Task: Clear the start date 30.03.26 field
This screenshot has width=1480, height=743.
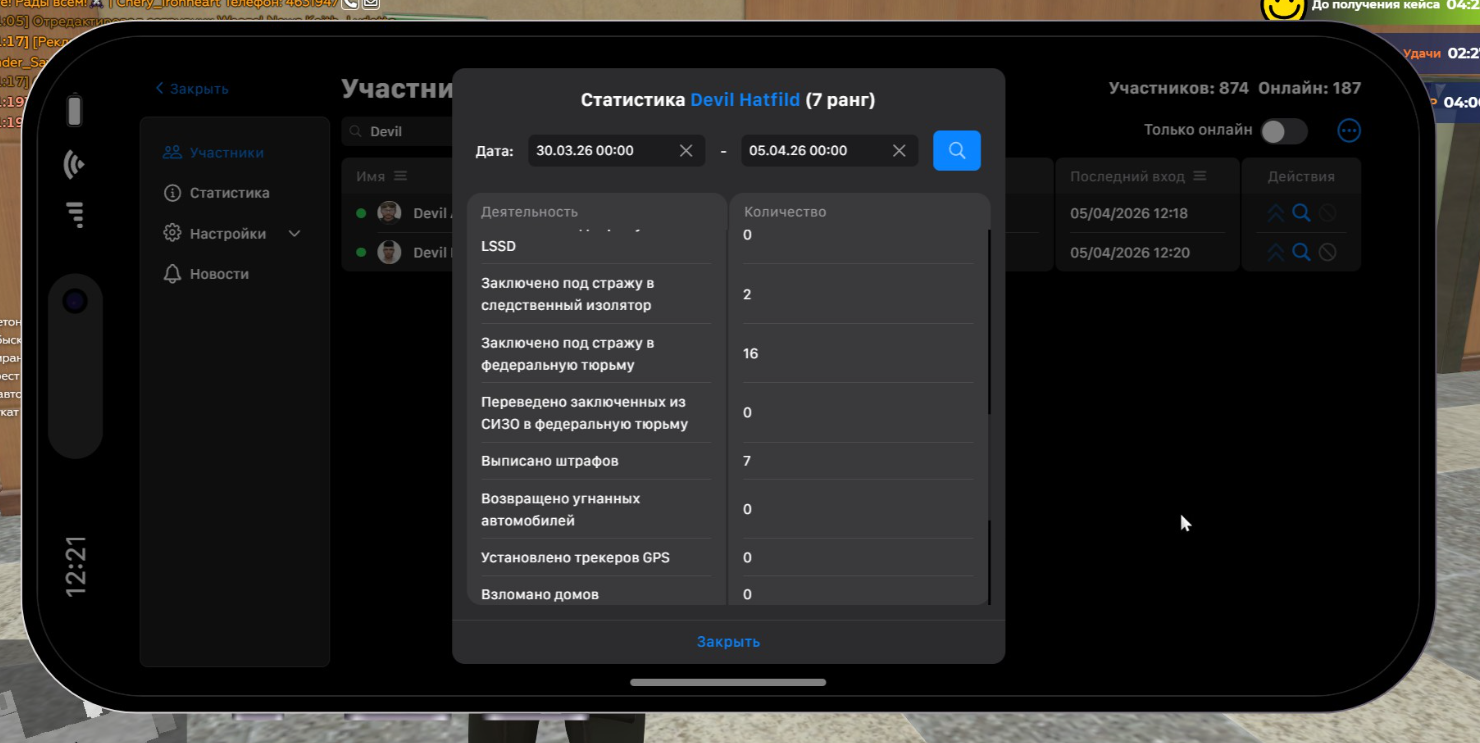Action: (x=686, y=151)
